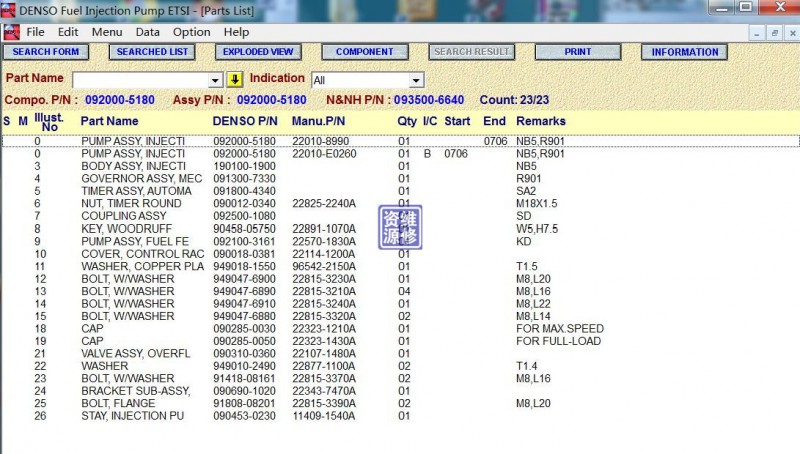
Task: Select BRACKET SUB-ASSY row
Action: (x=401, y=391)
